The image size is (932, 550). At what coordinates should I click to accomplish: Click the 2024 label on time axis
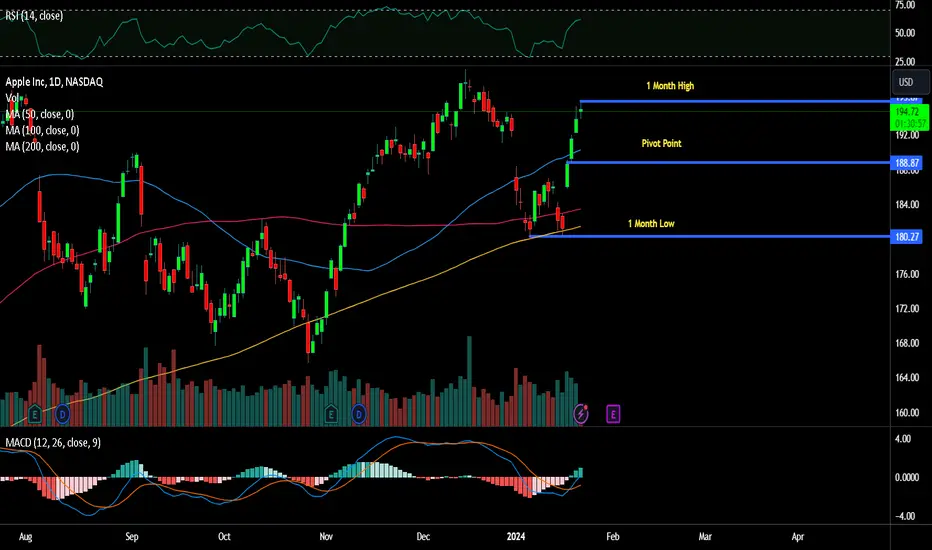(x=515, y=536)
